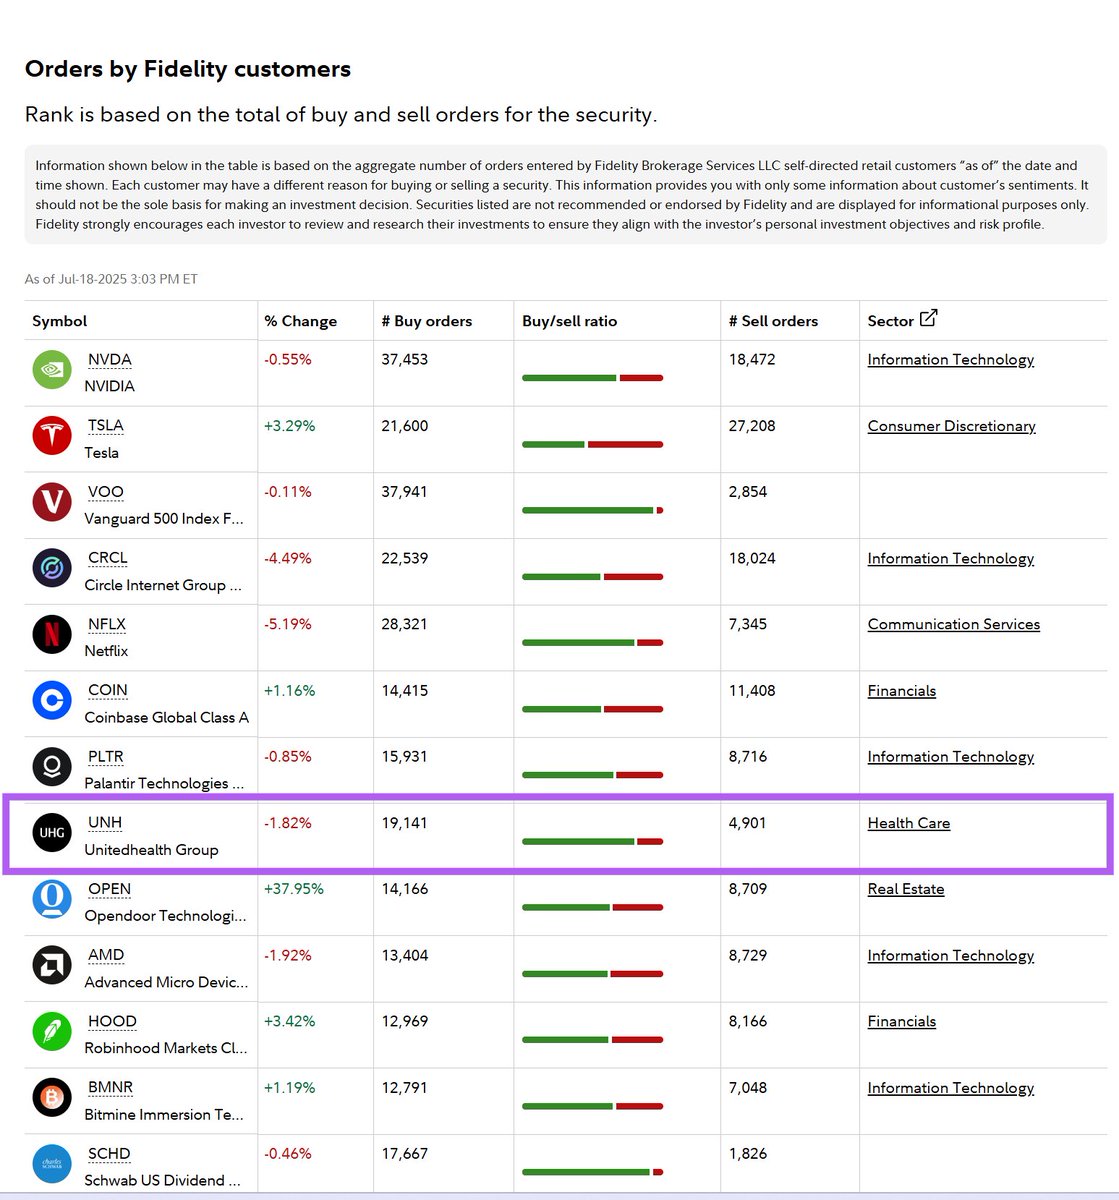The image size is (1119, 1200).
Task: Open the HOOD ticker link
Action: 112,1021
